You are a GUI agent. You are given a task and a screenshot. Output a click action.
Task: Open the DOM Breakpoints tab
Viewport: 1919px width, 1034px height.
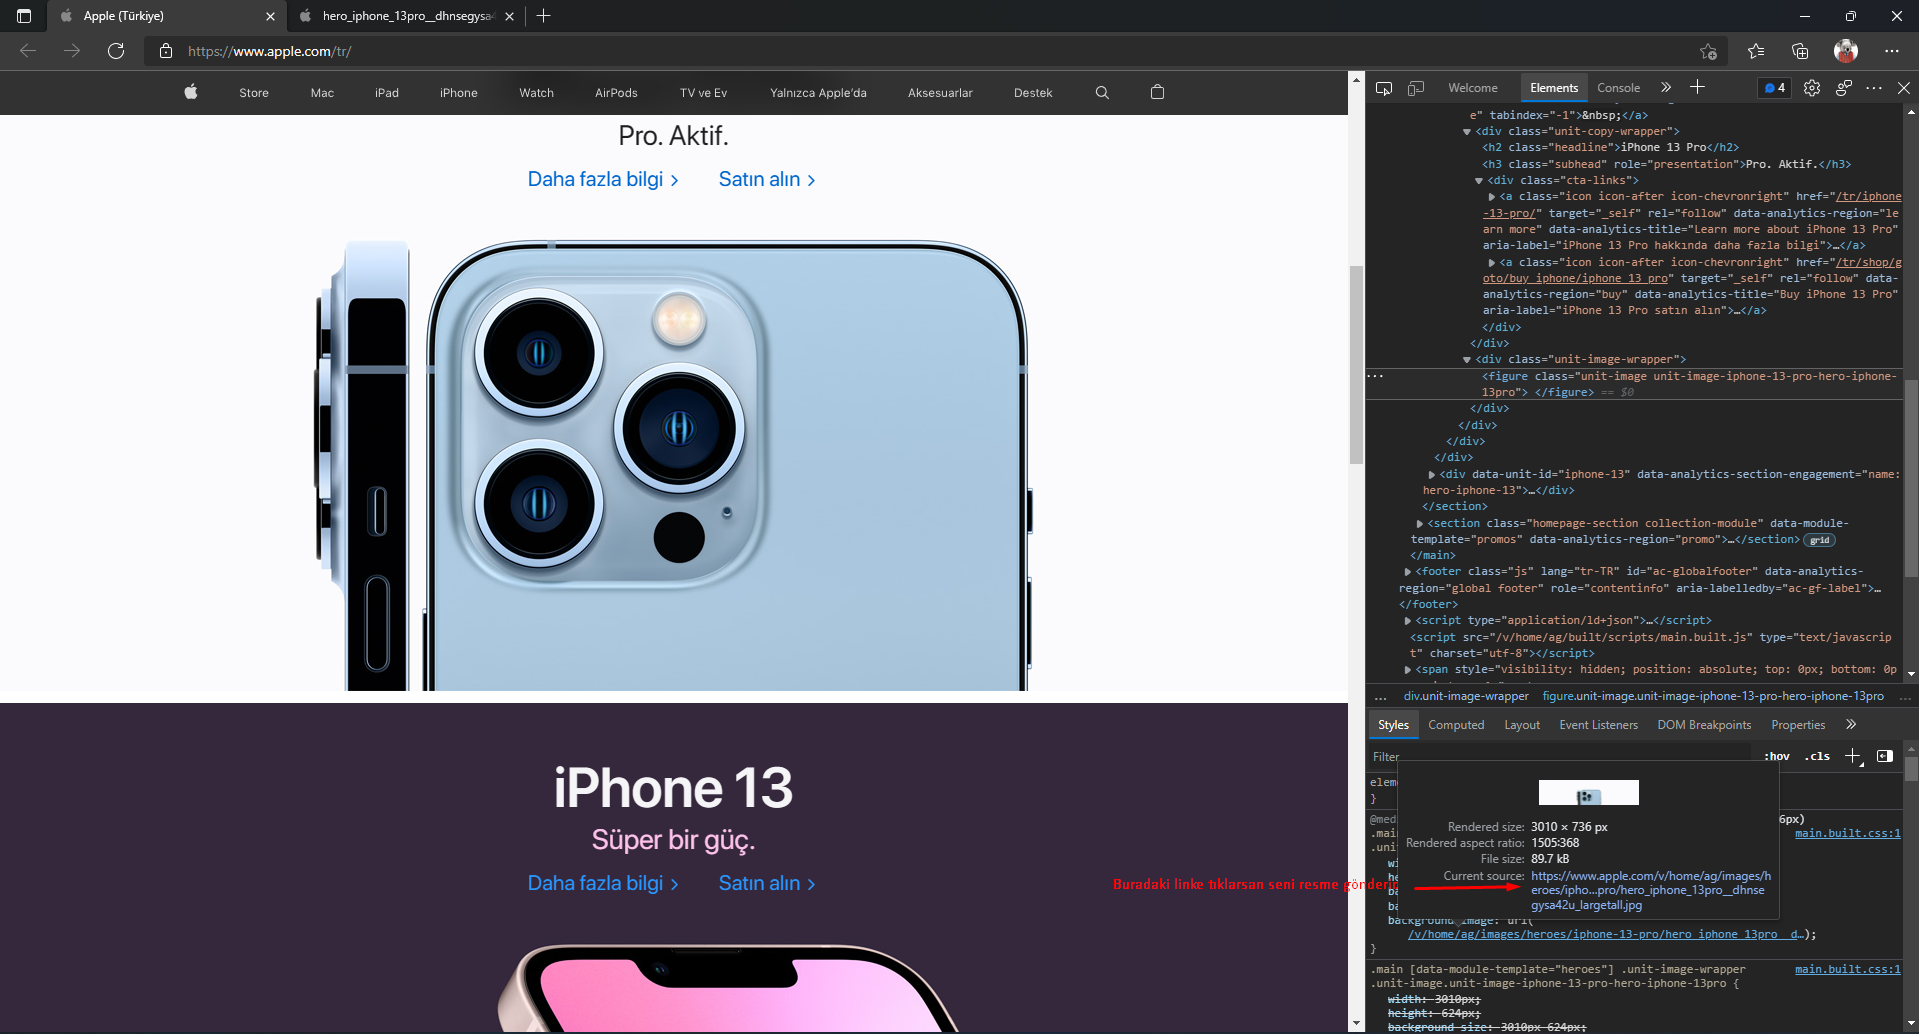1704,725
